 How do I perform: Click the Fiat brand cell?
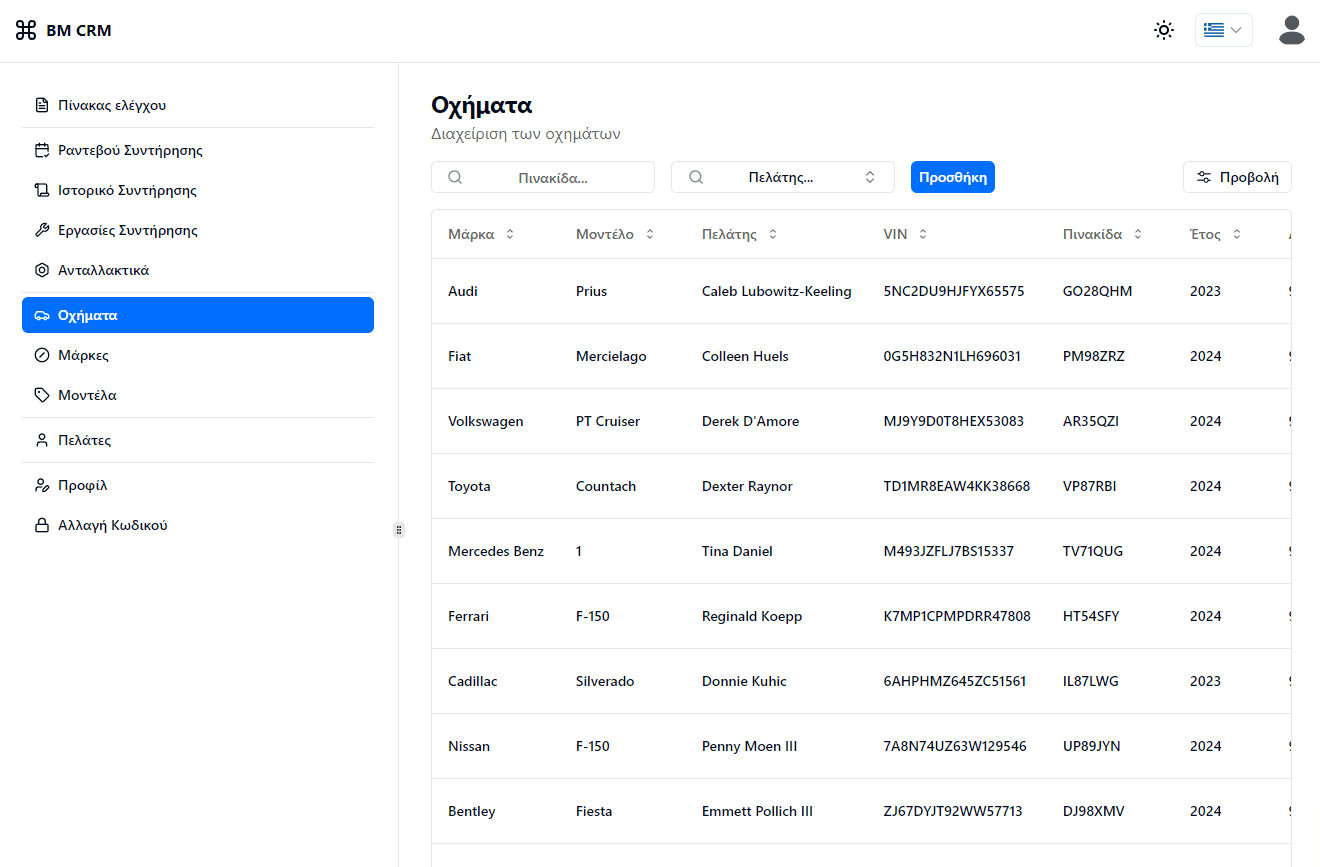pyautogui.click(x=460, y=356)
